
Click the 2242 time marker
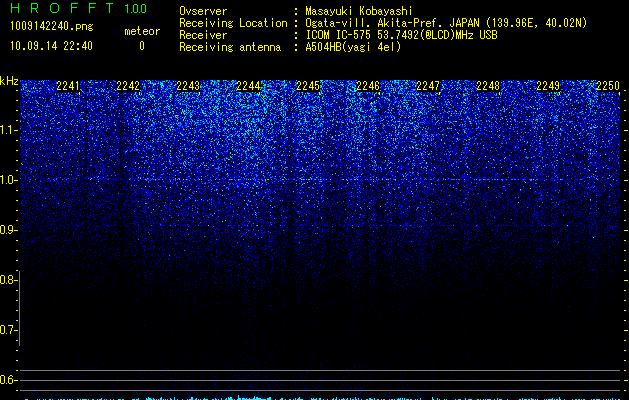pos(128,86)
